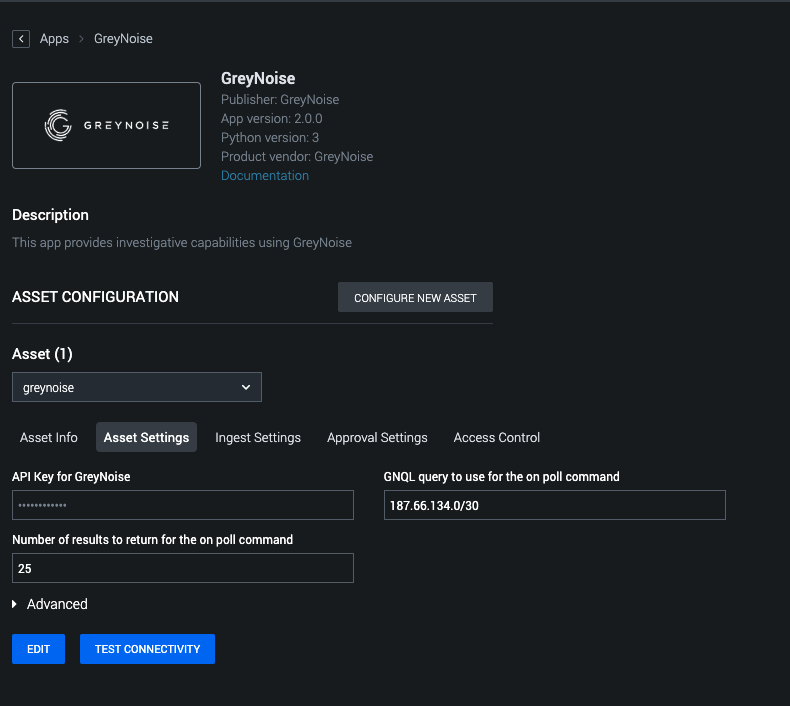Click the 'Asset (1)' label
790x706 pixels.
point(42,354)
